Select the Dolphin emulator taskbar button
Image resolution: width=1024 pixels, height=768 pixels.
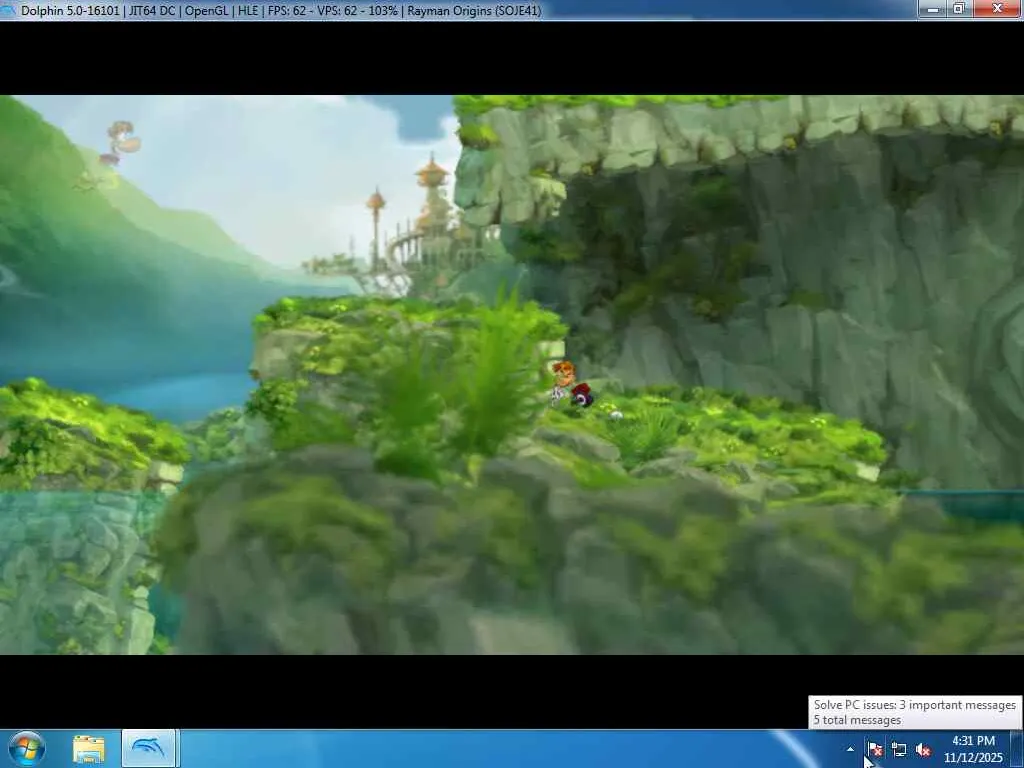click(148, 748)
